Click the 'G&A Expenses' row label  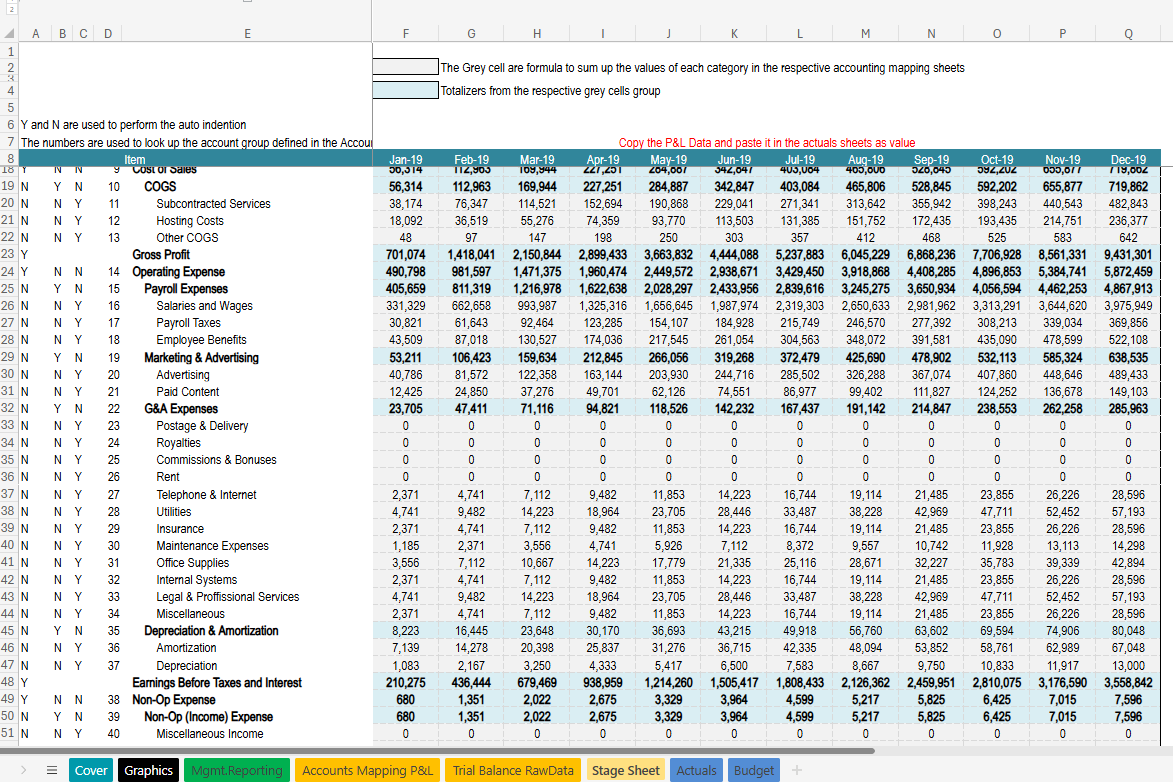tap(181, 409)
